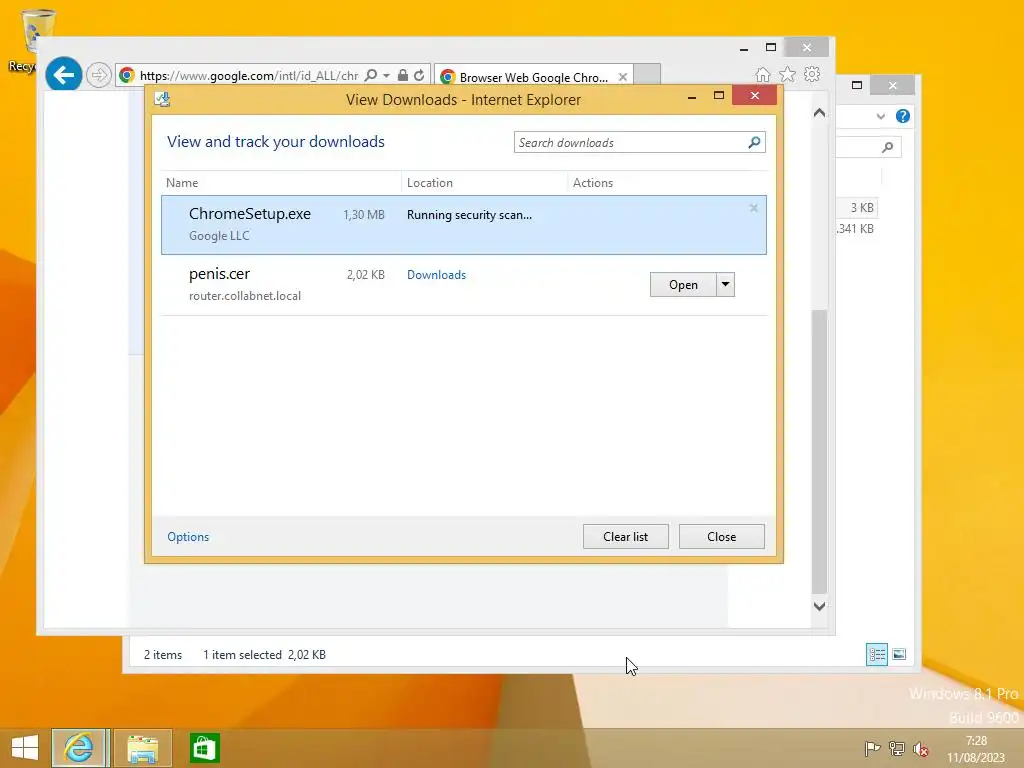1024x768 pixels.
Task: Cancel ChromeSetup.exe with its small X
Action: click(x=753, y=208)
